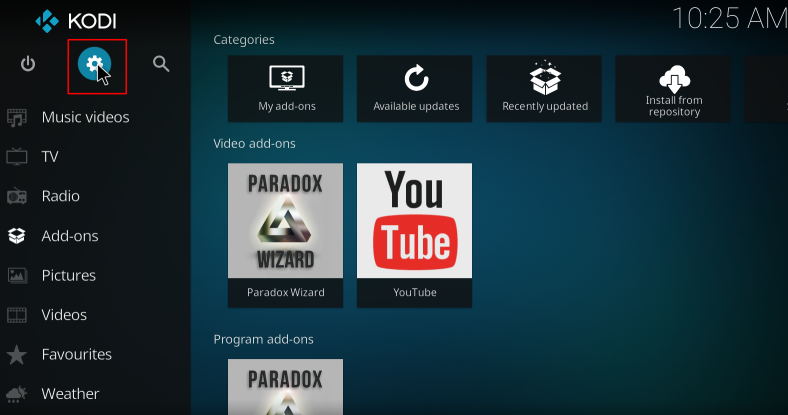Open Kodi settings via the gear icon

tap(94, 64)
